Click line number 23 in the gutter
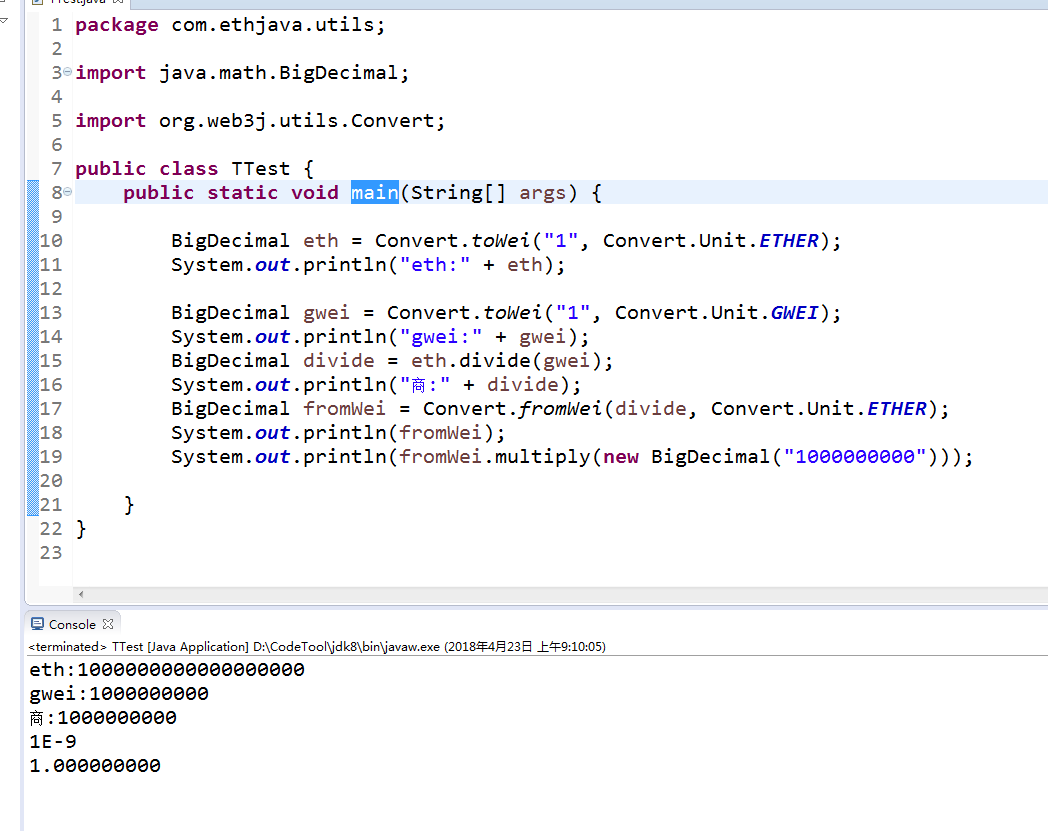 pyautogui.click(x=51, y=553)
